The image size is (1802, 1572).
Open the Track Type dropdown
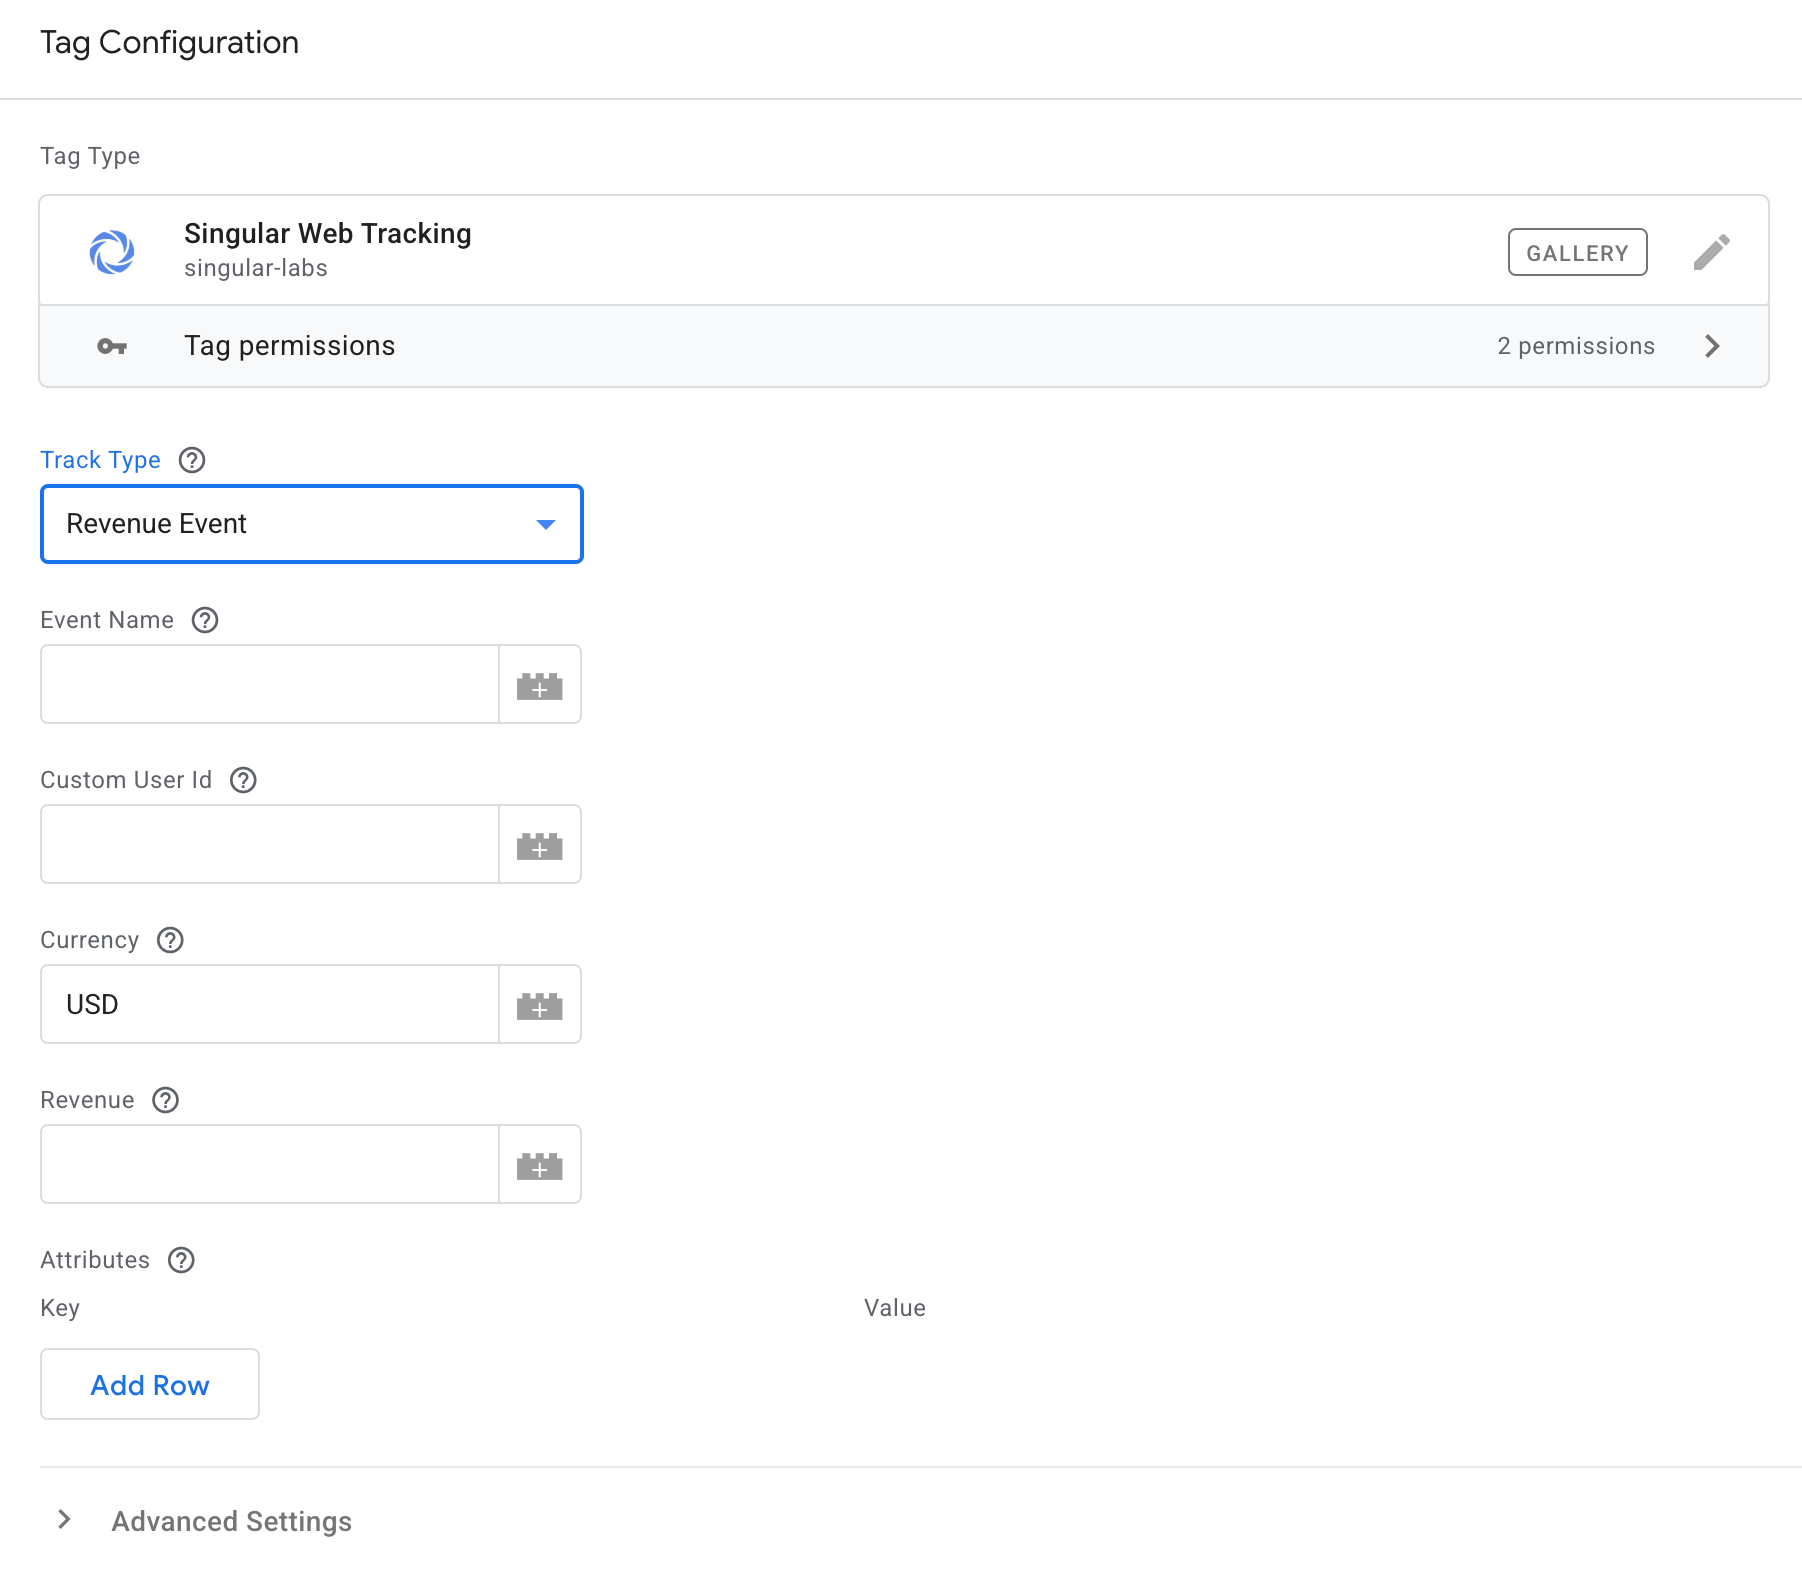pos(311,524)
